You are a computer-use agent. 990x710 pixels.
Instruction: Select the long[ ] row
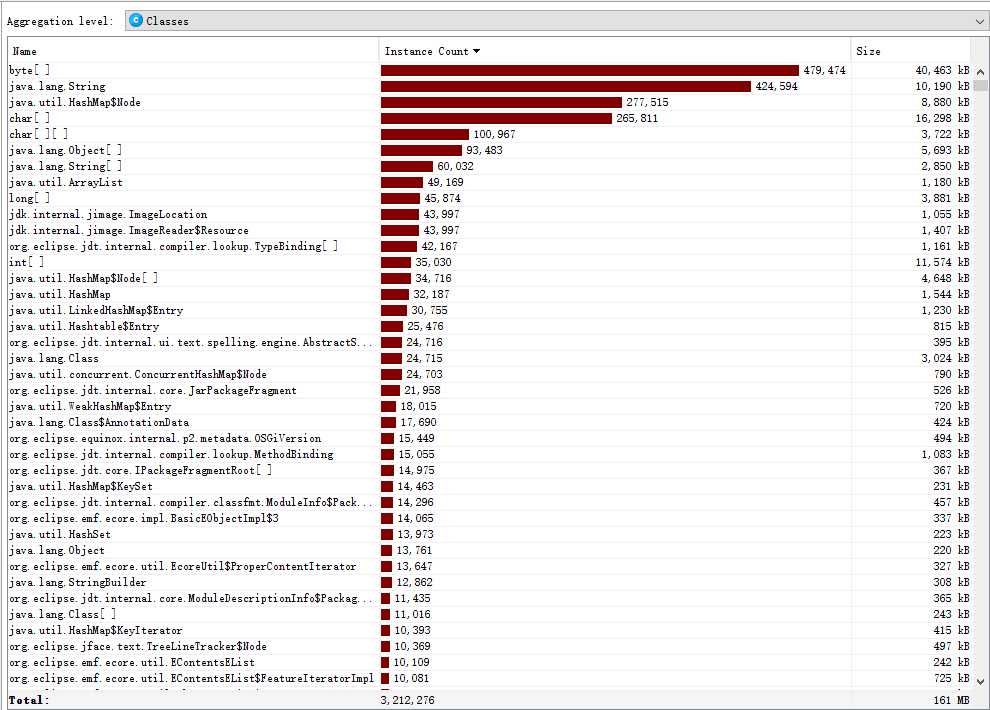[489, 198]
